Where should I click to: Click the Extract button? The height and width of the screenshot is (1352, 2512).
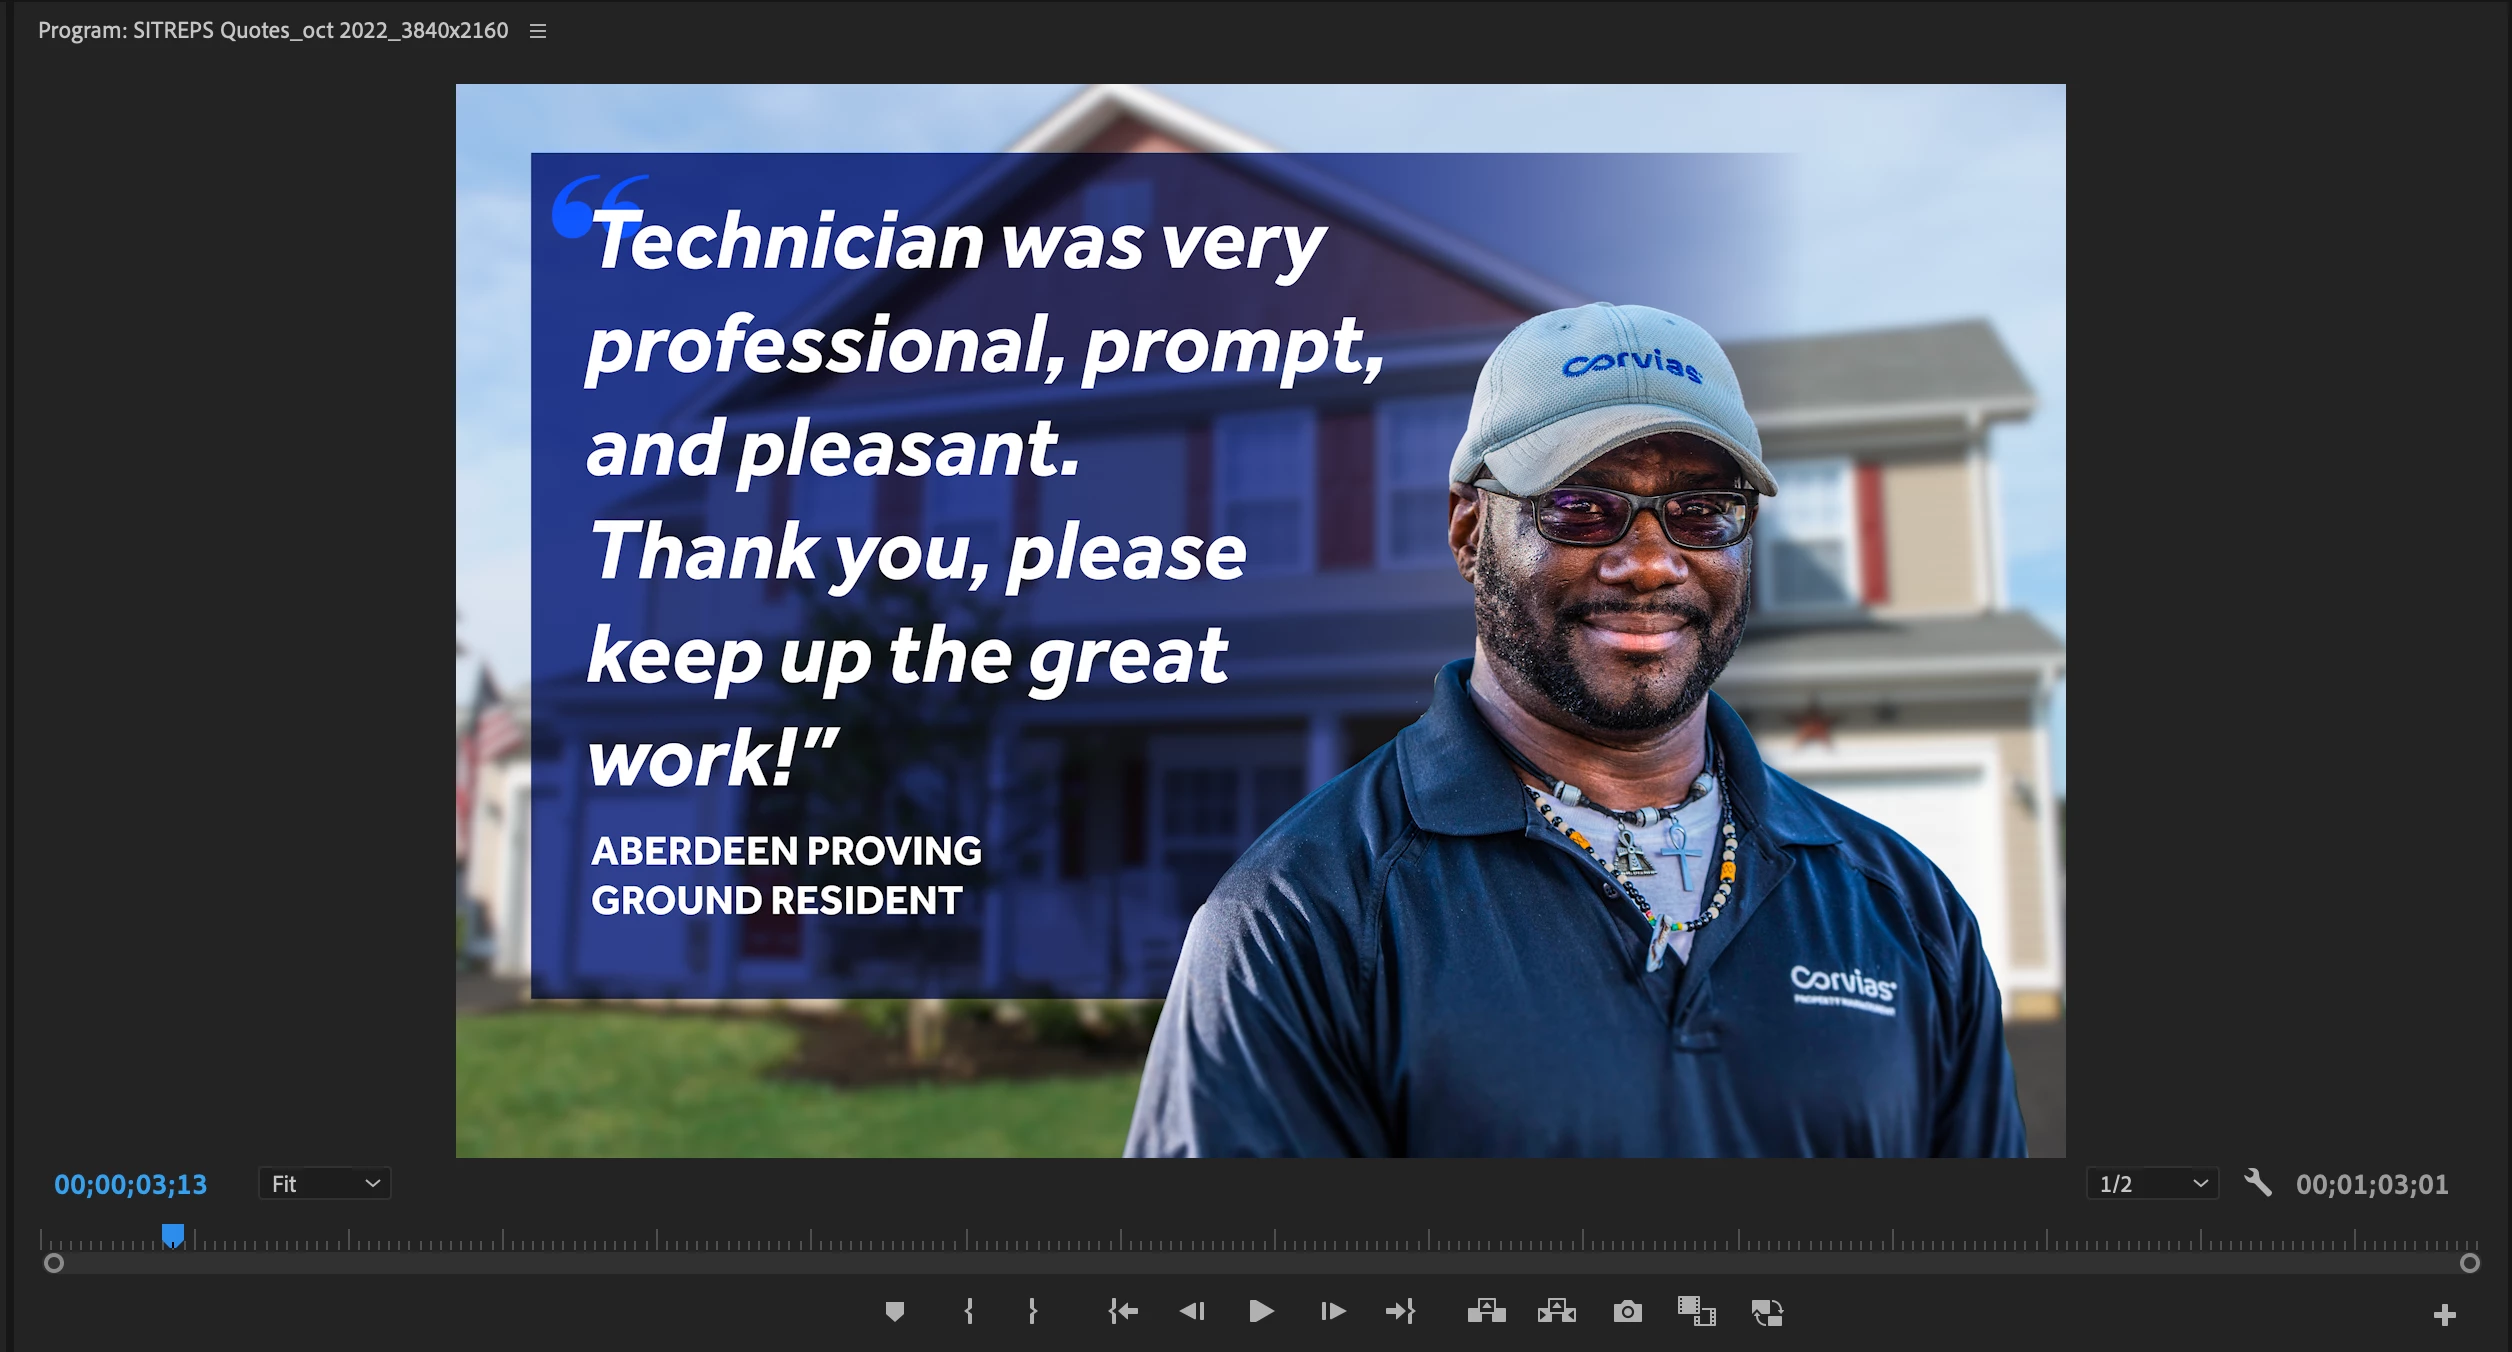(1556, 1311)
